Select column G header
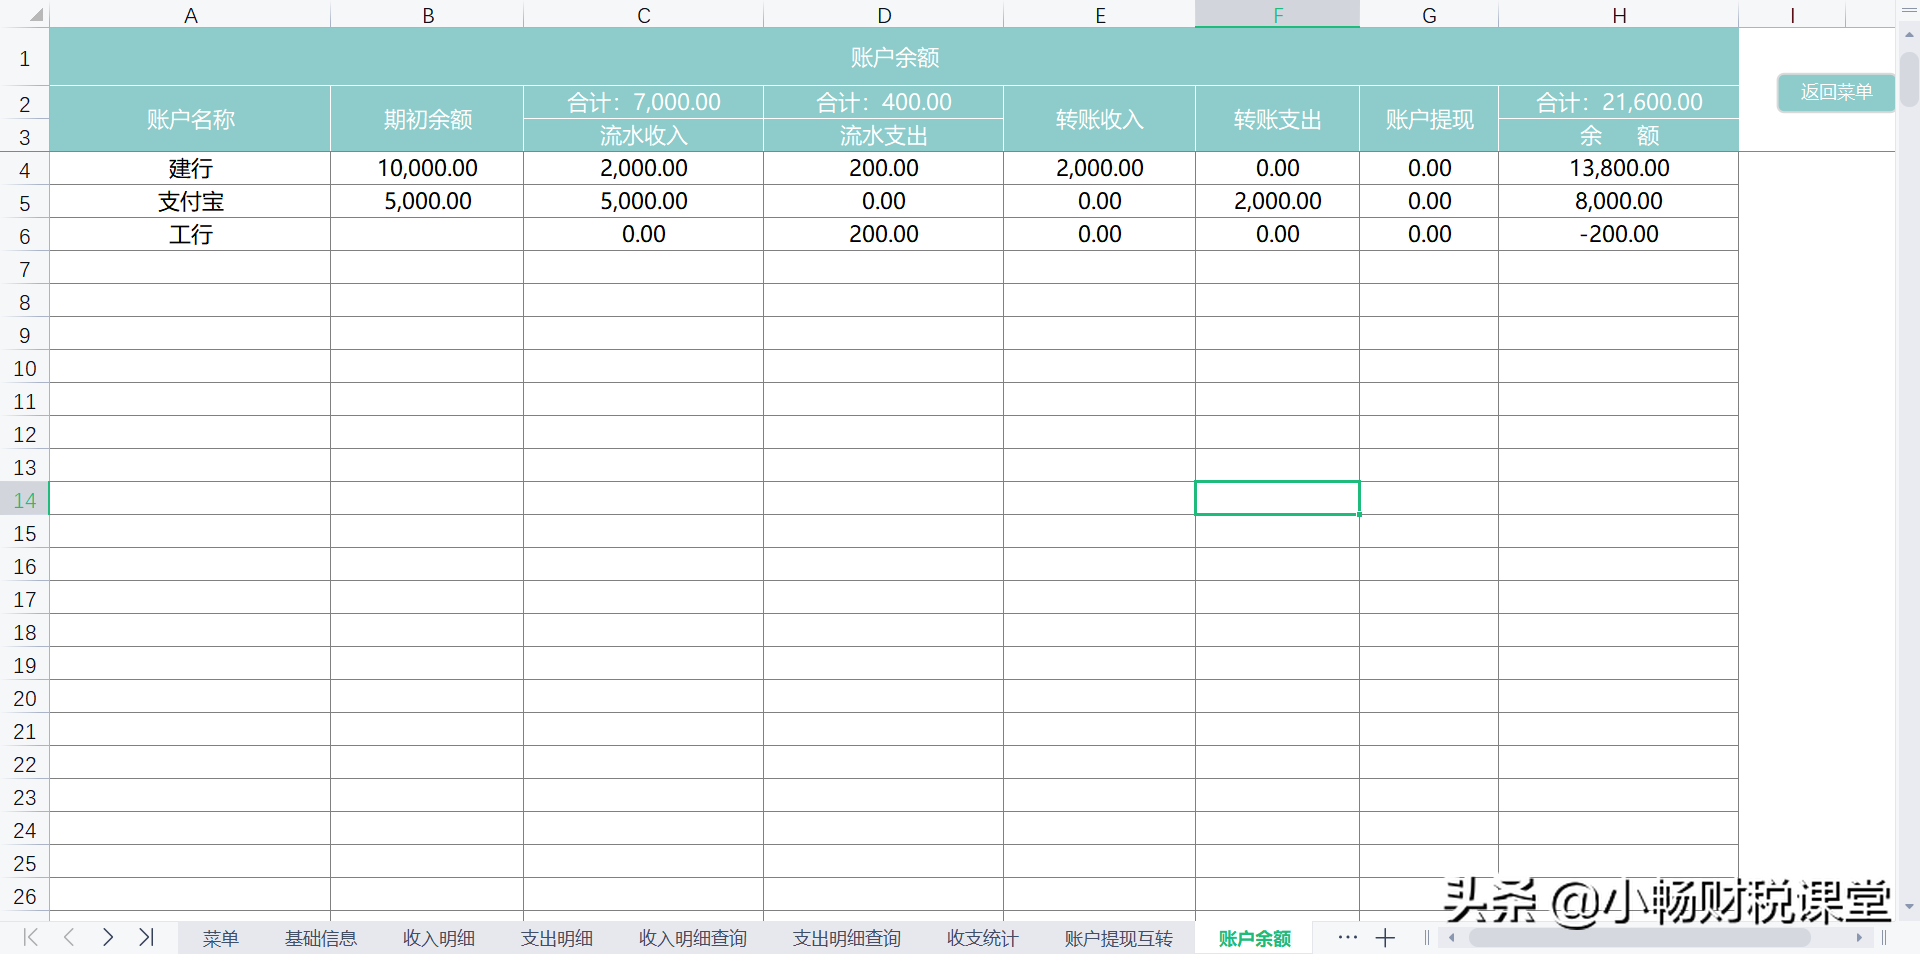 (x=1429, y=15)
